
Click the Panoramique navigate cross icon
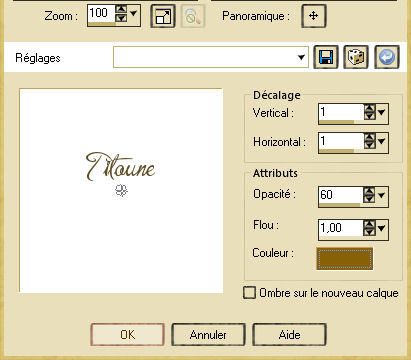[x=313, y=16]
